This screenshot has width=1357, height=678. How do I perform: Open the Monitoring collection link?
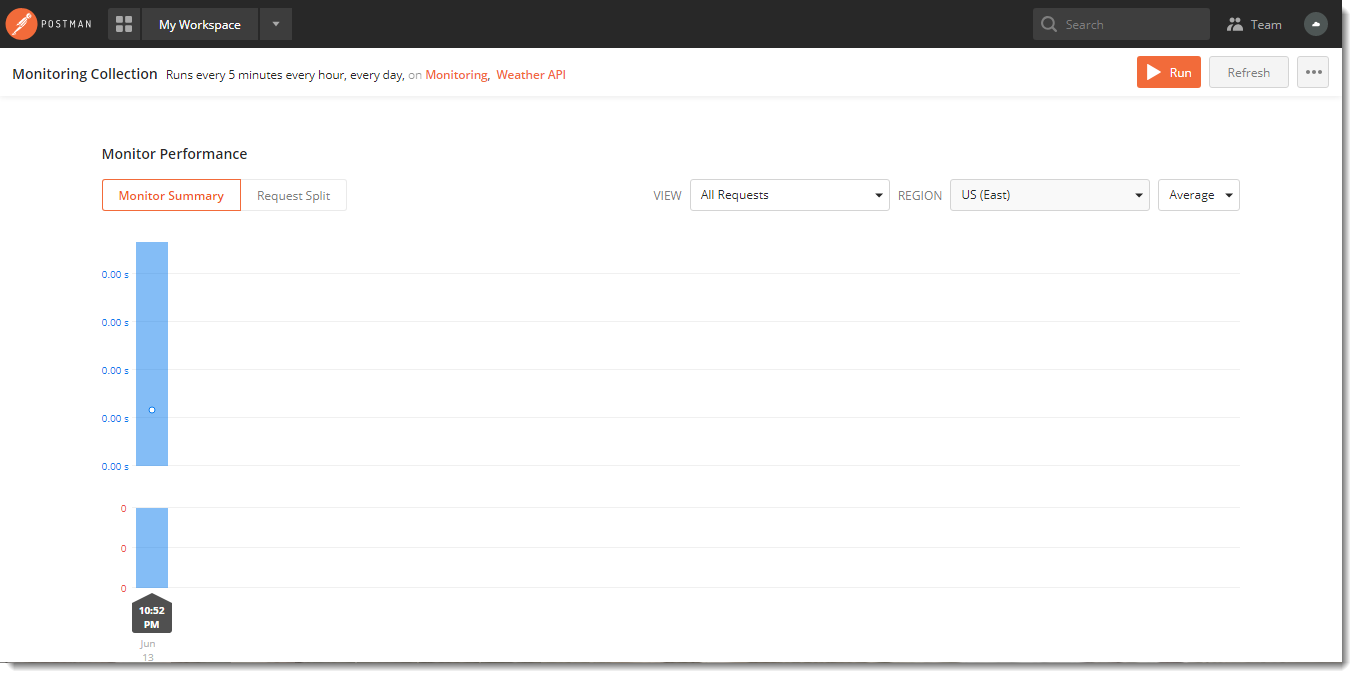[x=456, y=75]
